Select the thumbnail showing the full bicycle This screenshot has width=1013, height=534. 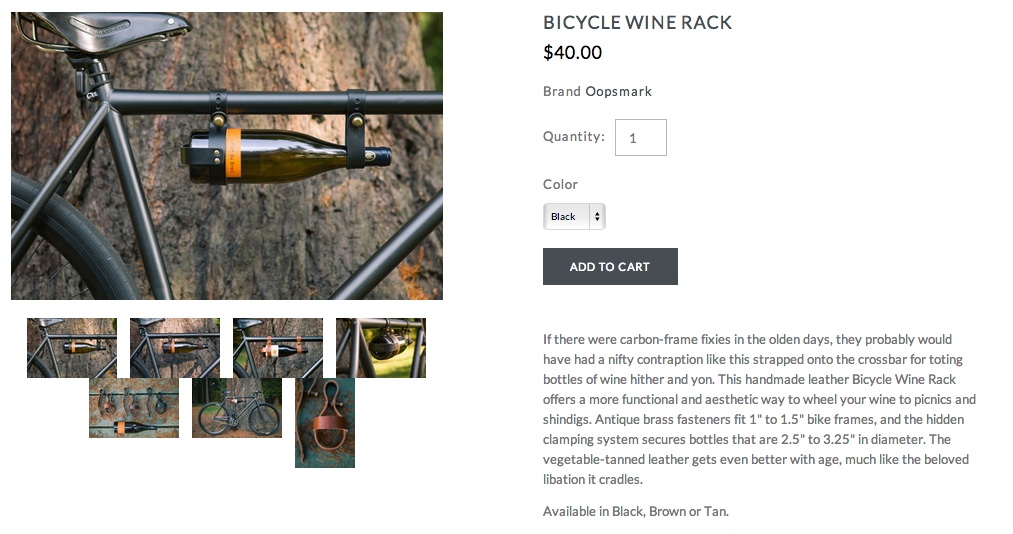tap(236, 407)
